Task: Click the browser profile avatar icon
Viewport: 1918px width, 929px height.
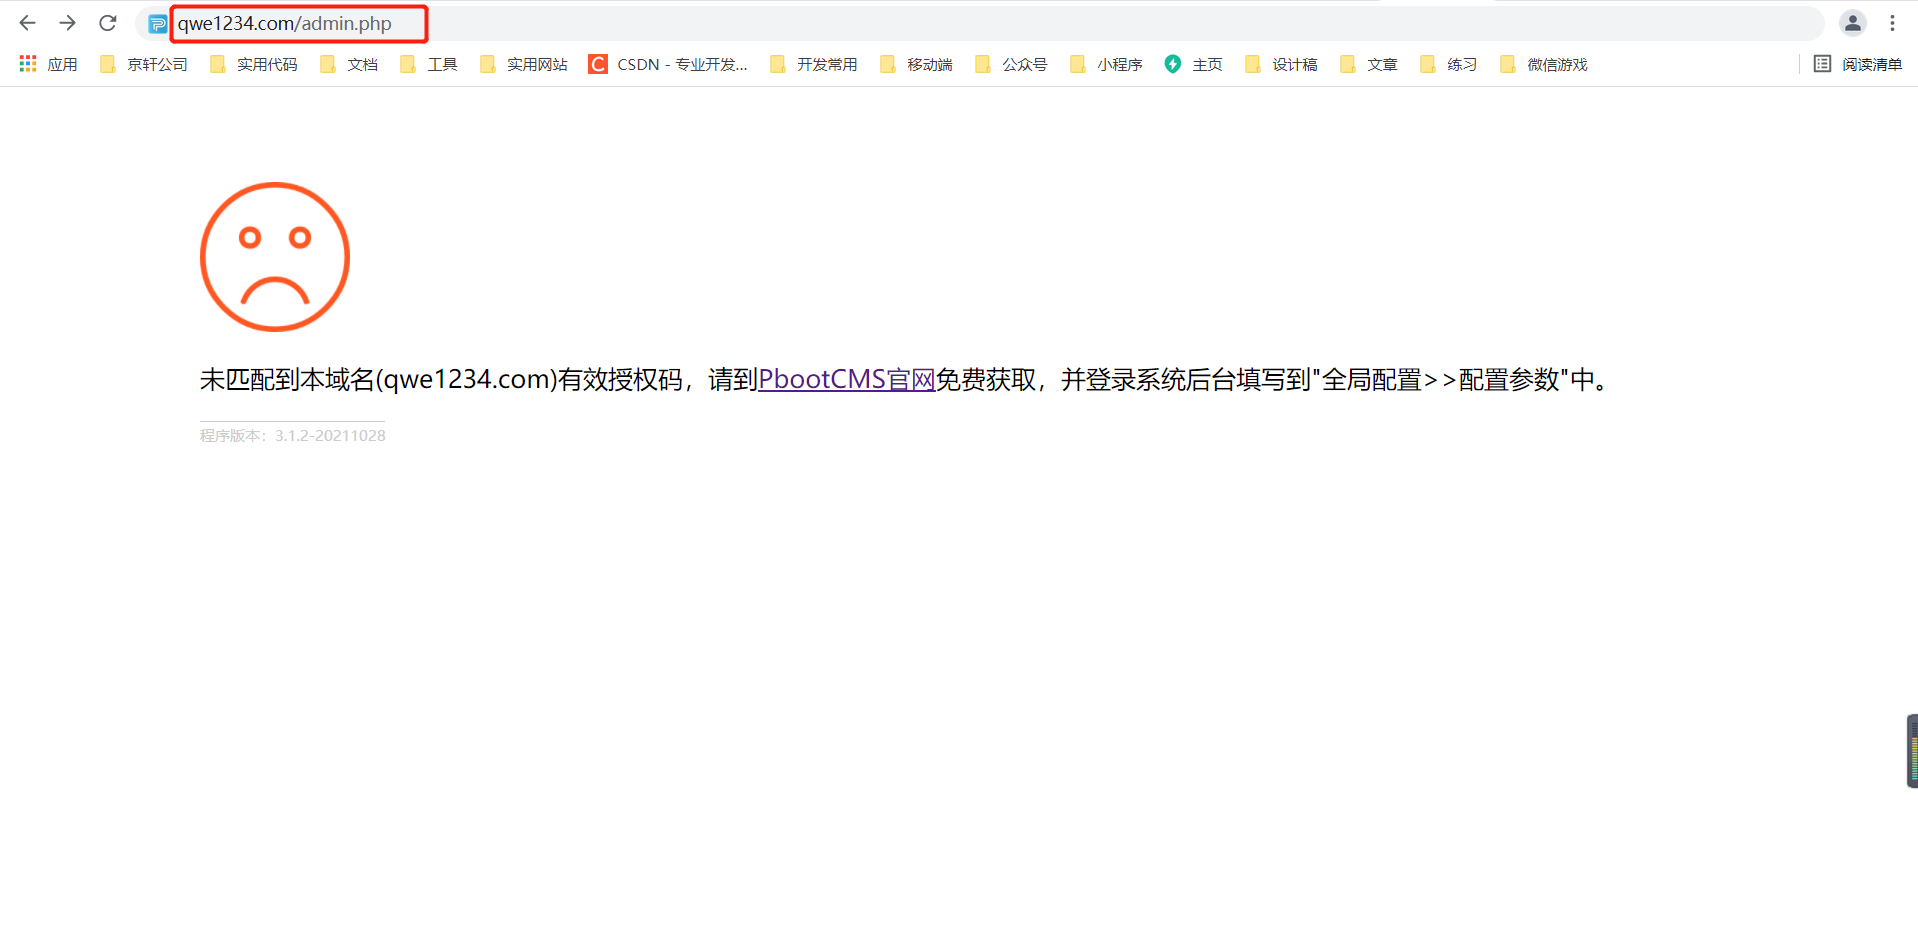Action: pyautogui.click(x=1852, y=23)
